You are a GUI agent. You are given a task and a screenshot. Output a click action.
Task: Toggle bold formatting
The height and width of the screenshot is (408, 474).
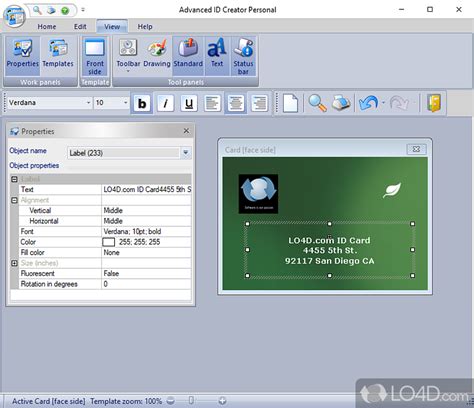(142, 103)
